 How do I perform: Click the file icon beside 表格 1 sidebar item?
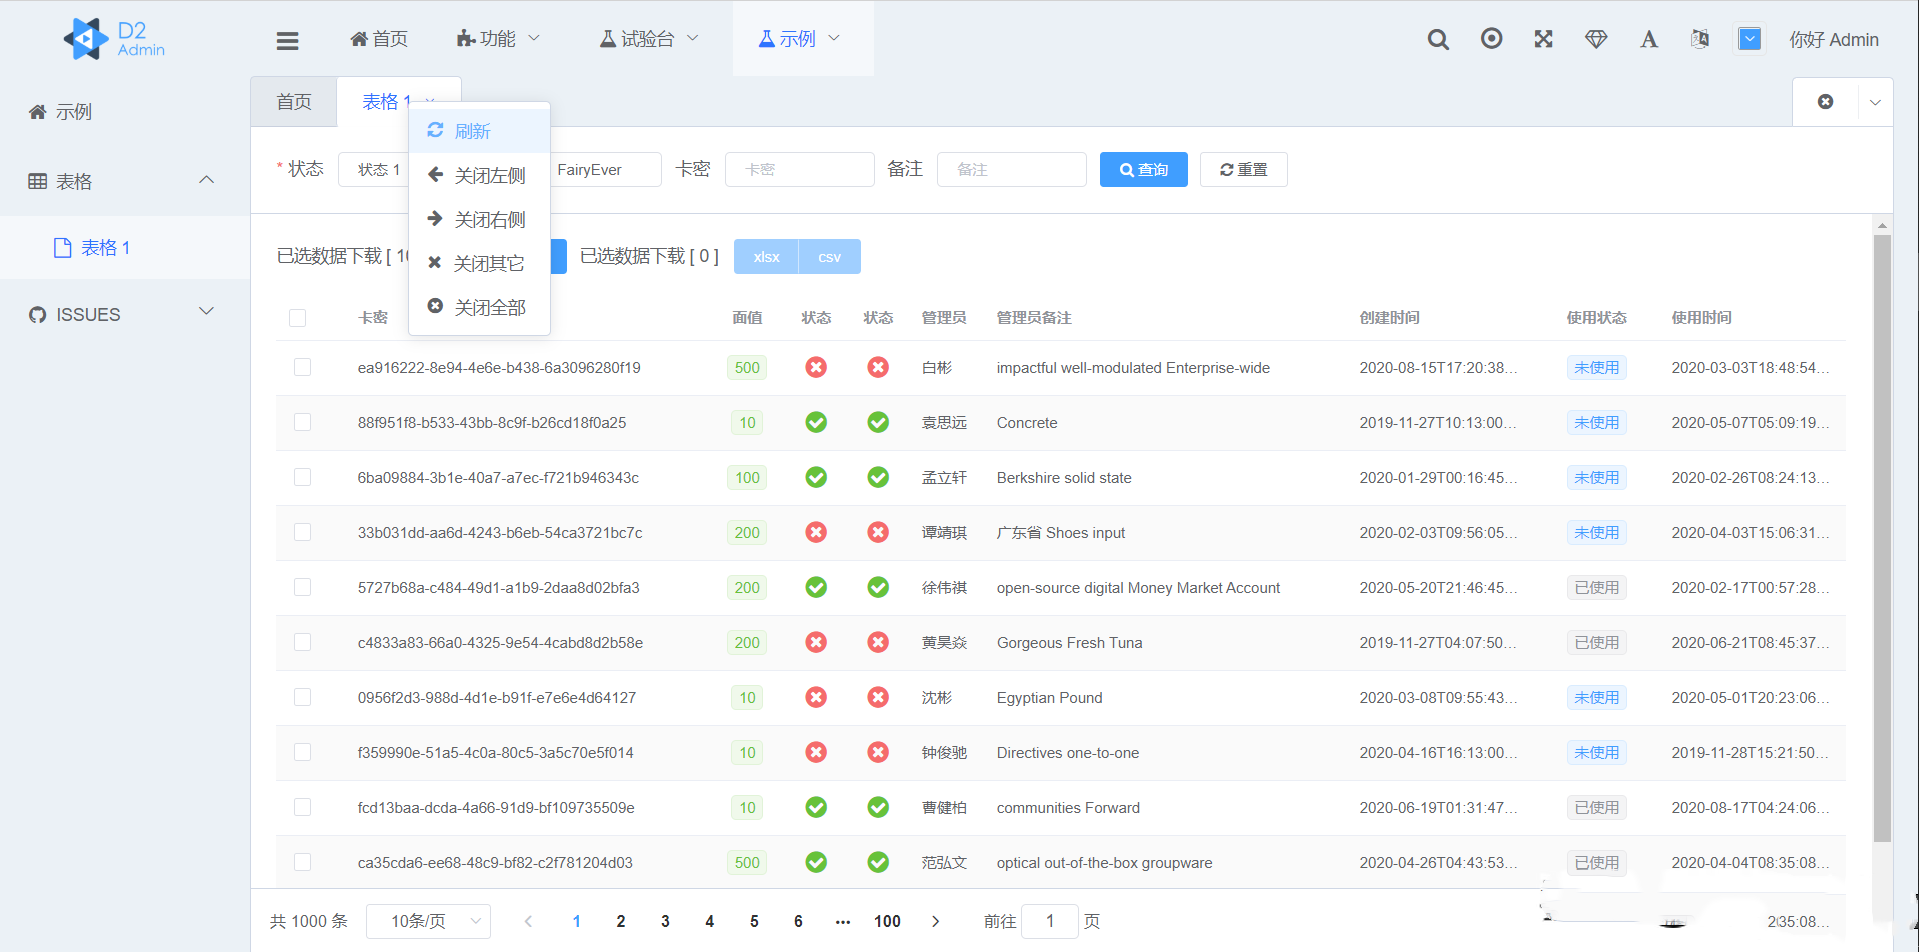tap(62, 247)
